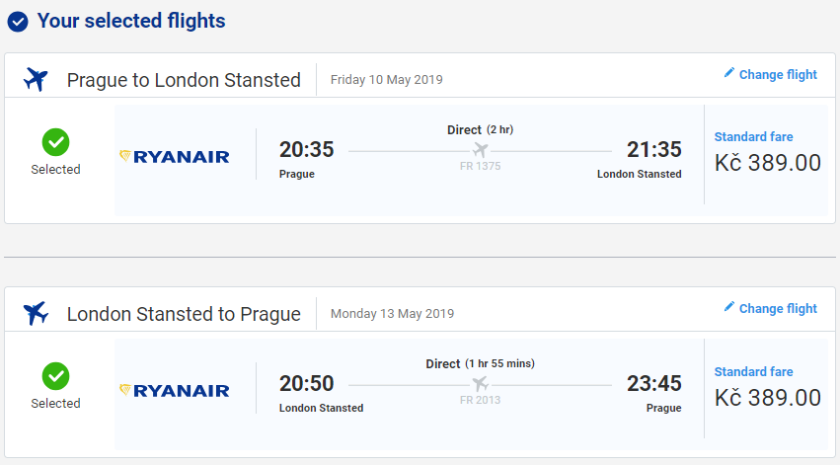Click the 20:35 departure time from Prague

306,150
